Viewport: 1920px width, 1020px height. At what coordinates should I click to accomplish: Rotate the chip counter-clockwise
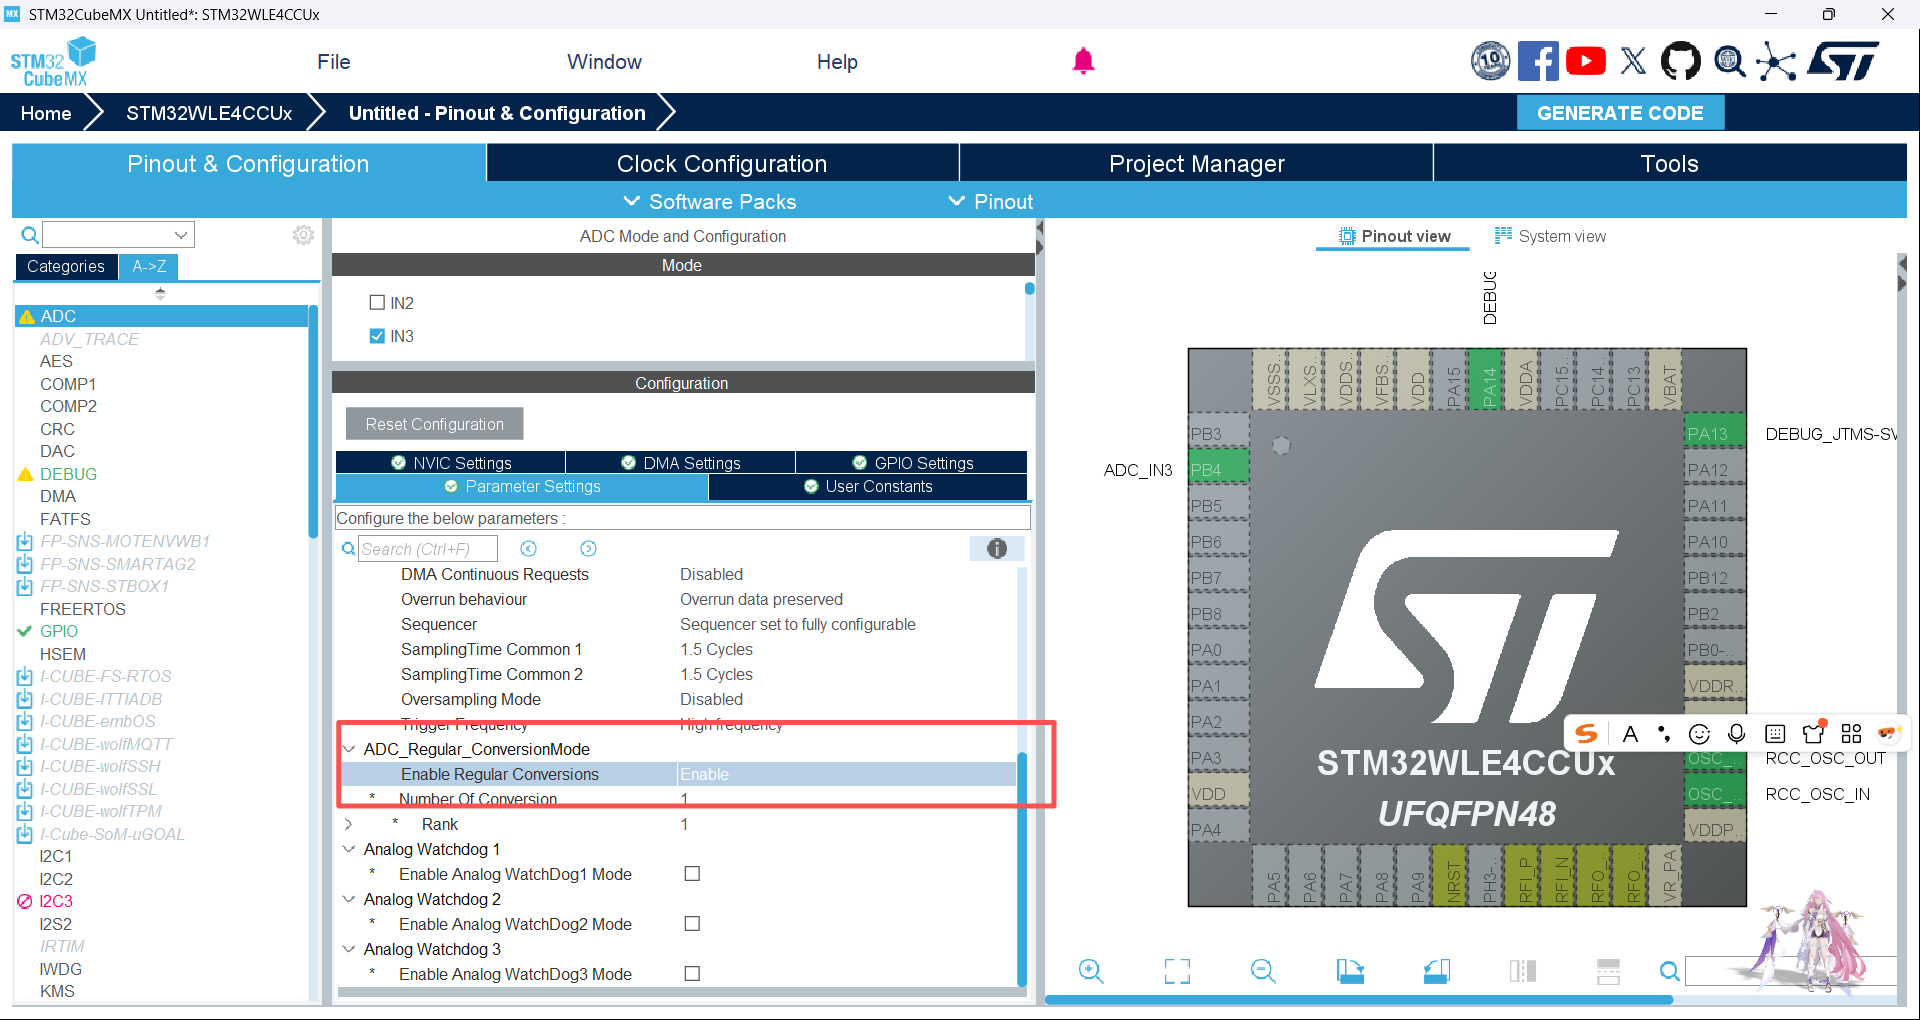pyautogui.click(x=1437, y=971)
